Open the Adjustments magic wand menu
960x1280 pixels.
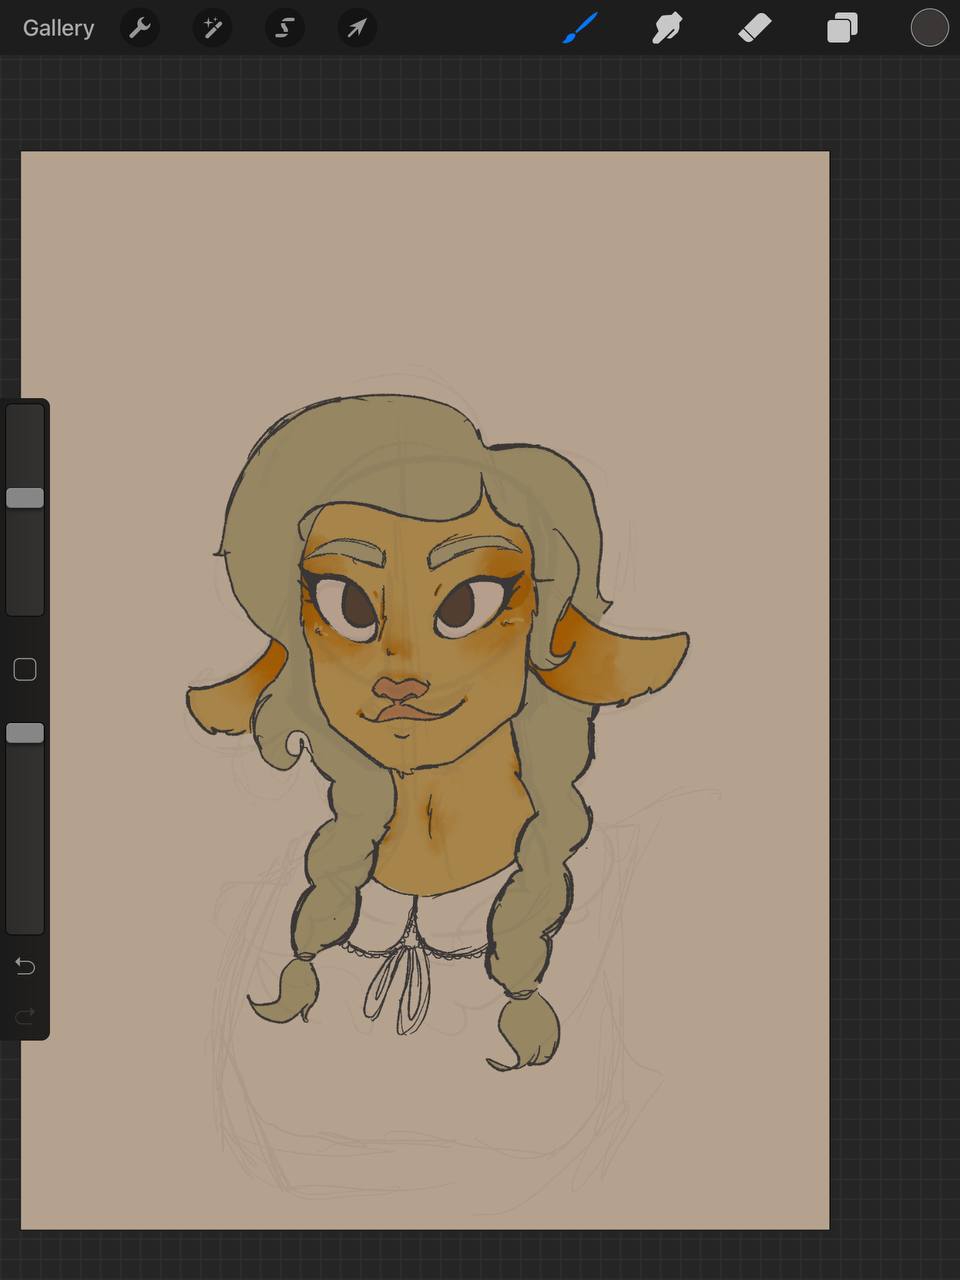tap(212, 28)
